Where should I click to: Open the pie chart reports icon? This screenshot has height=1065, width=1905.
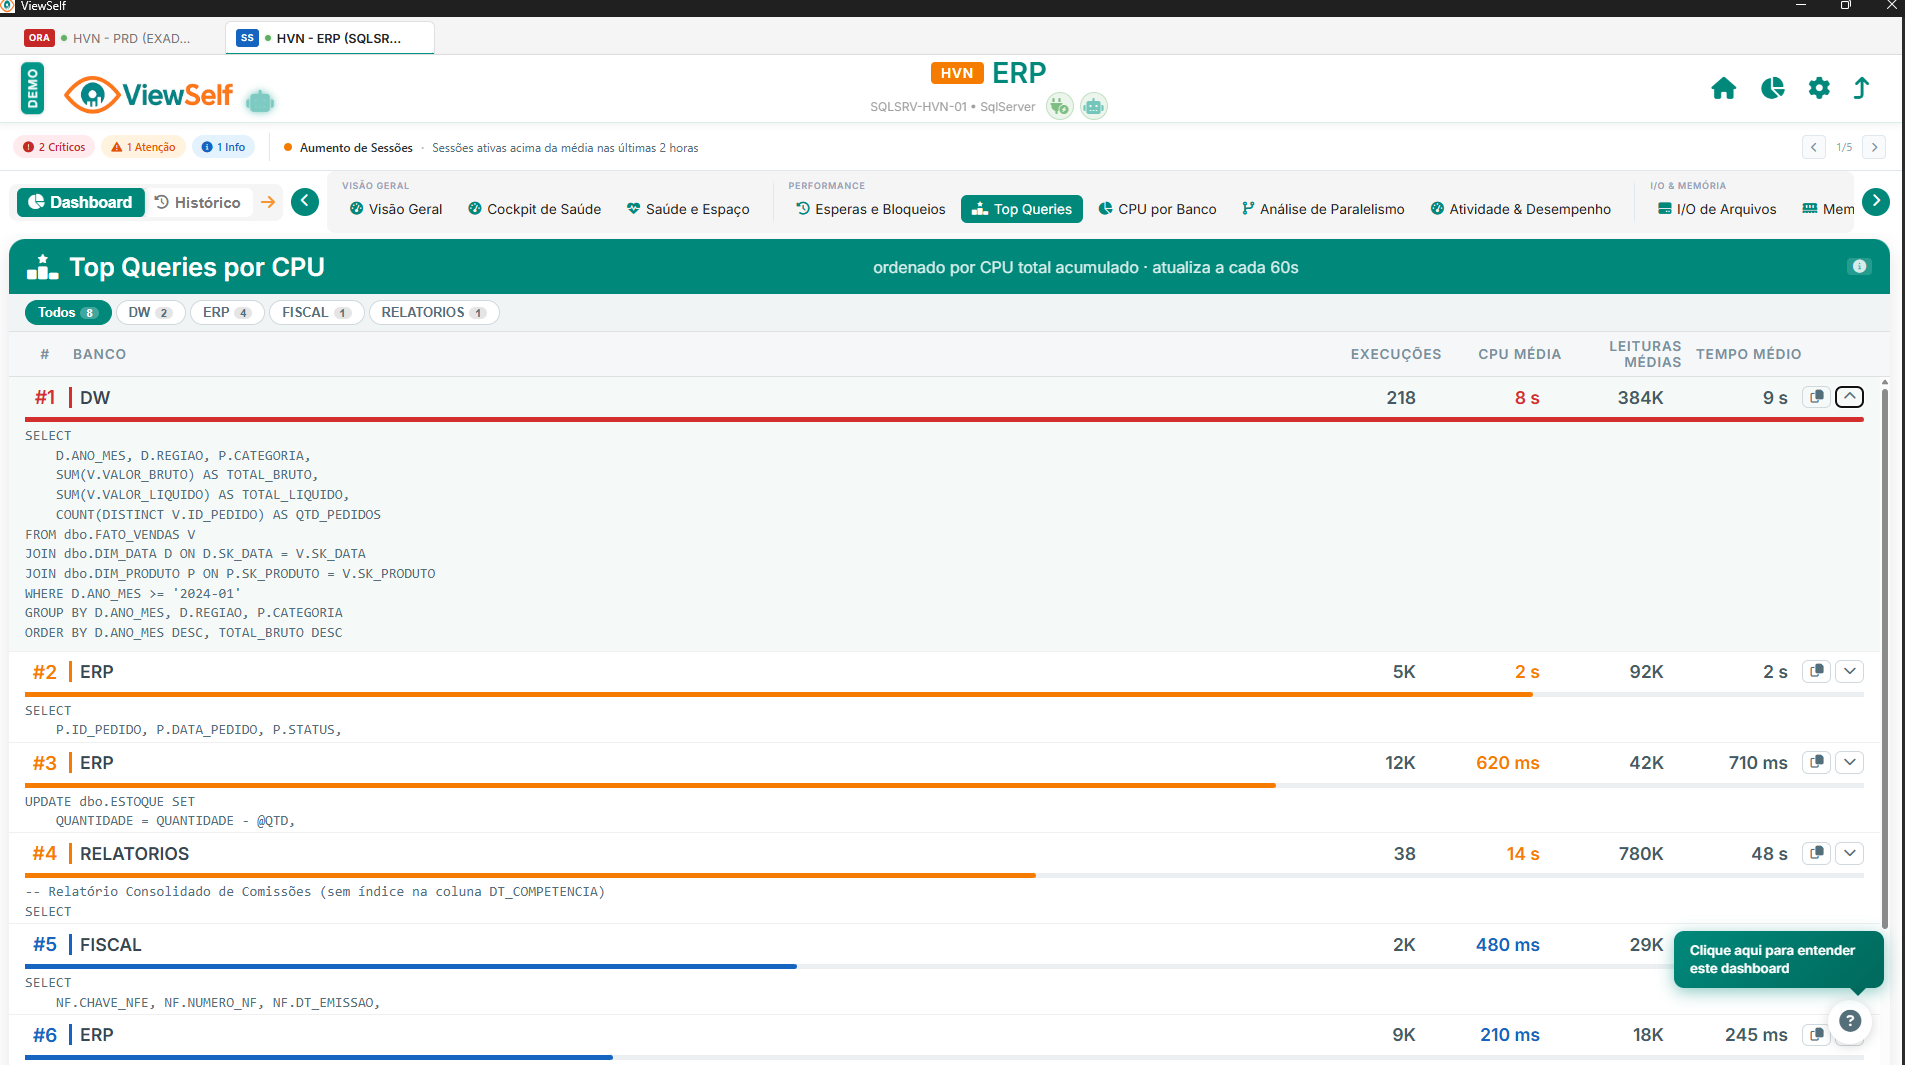(x=1772, y=88)
